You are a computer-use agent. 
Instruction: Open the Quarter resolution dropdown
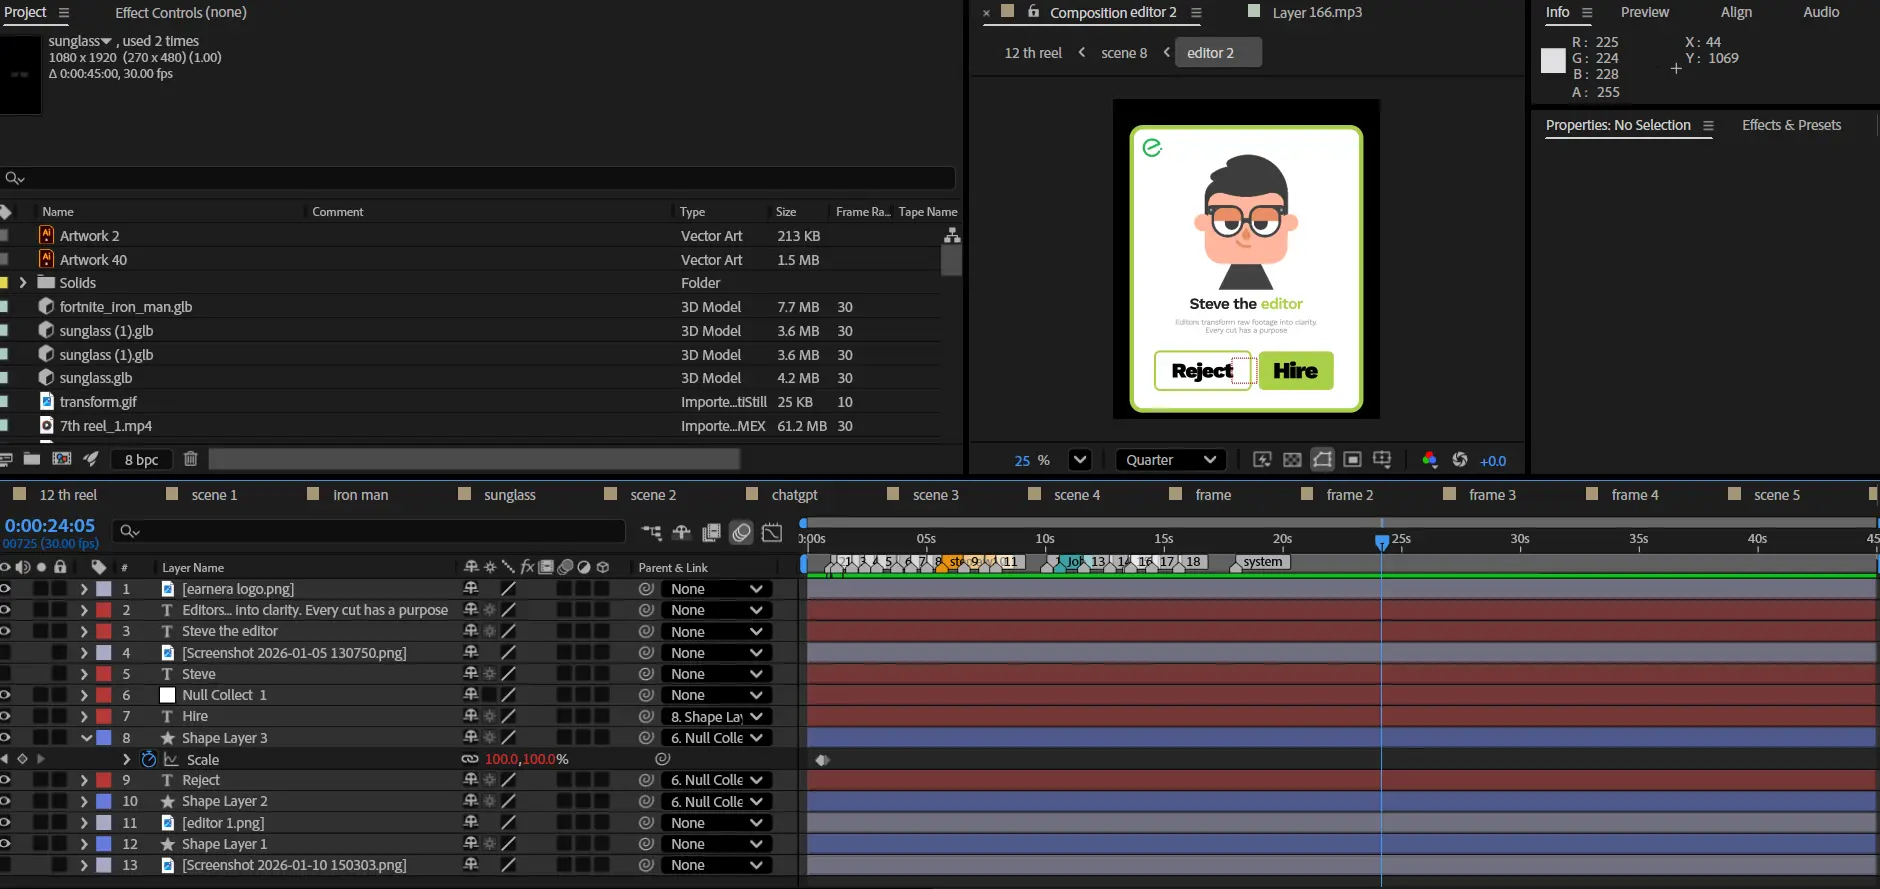(x=1171, y=460)
